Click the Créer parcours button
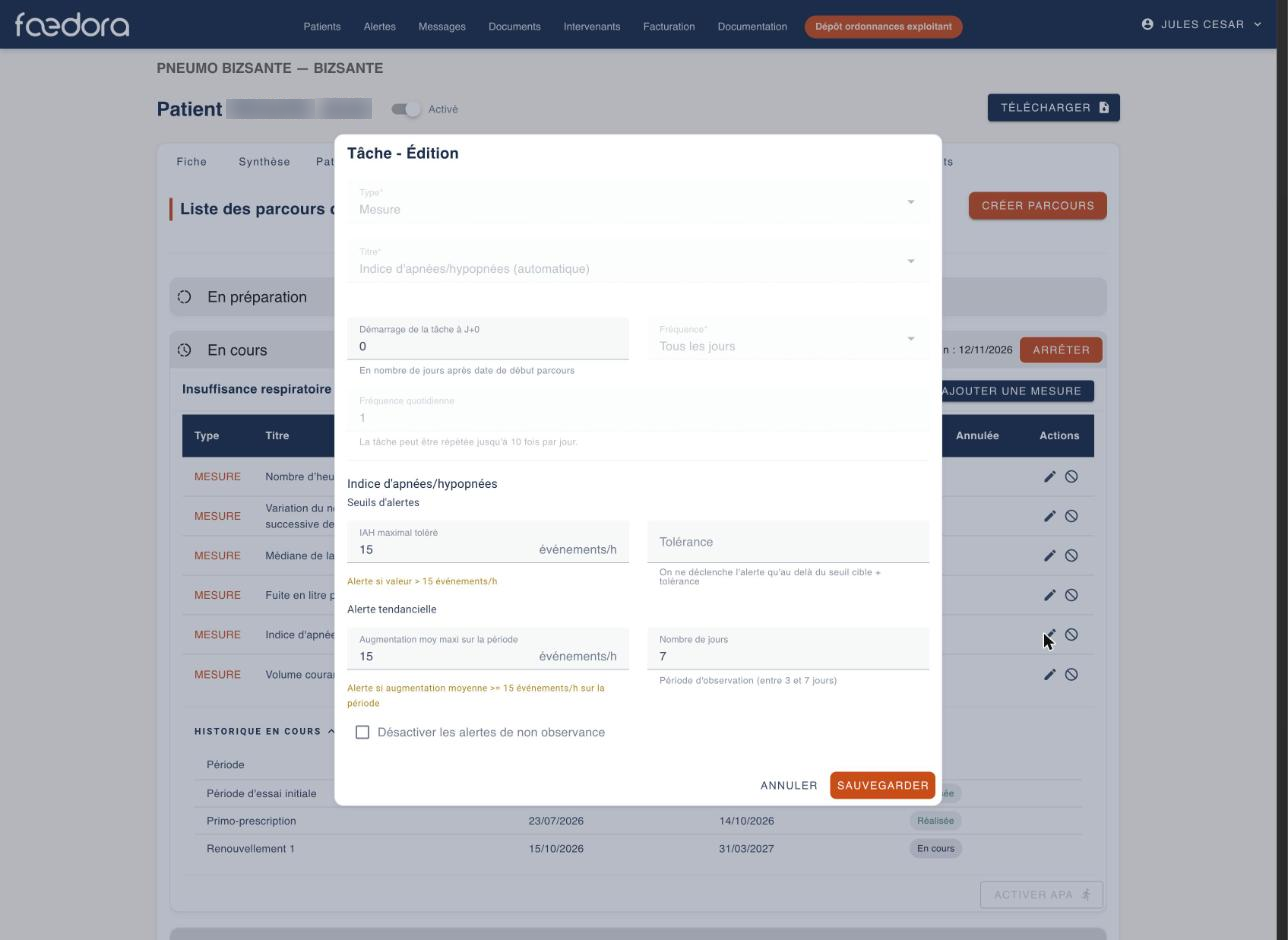This screenshot has height=940, width=1288. click(1037, 206)
